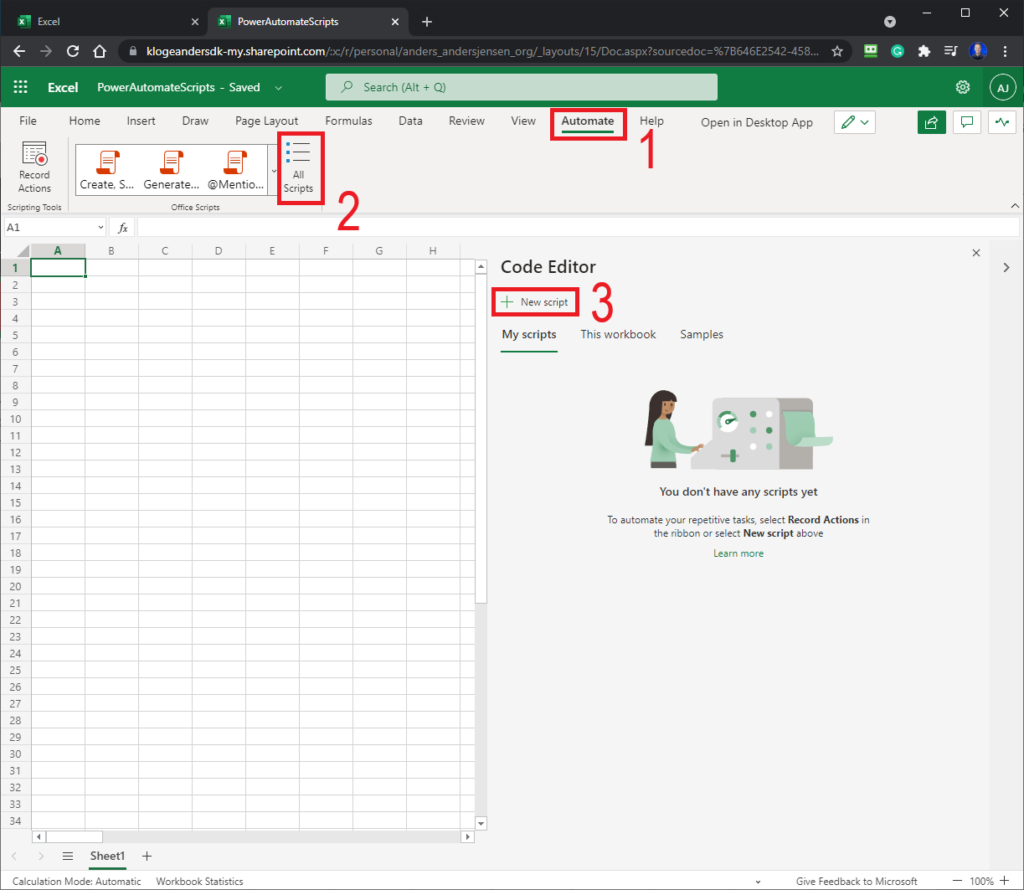
Task: Switch to the Formulas ribbon tab
Action: pos(349,121)
